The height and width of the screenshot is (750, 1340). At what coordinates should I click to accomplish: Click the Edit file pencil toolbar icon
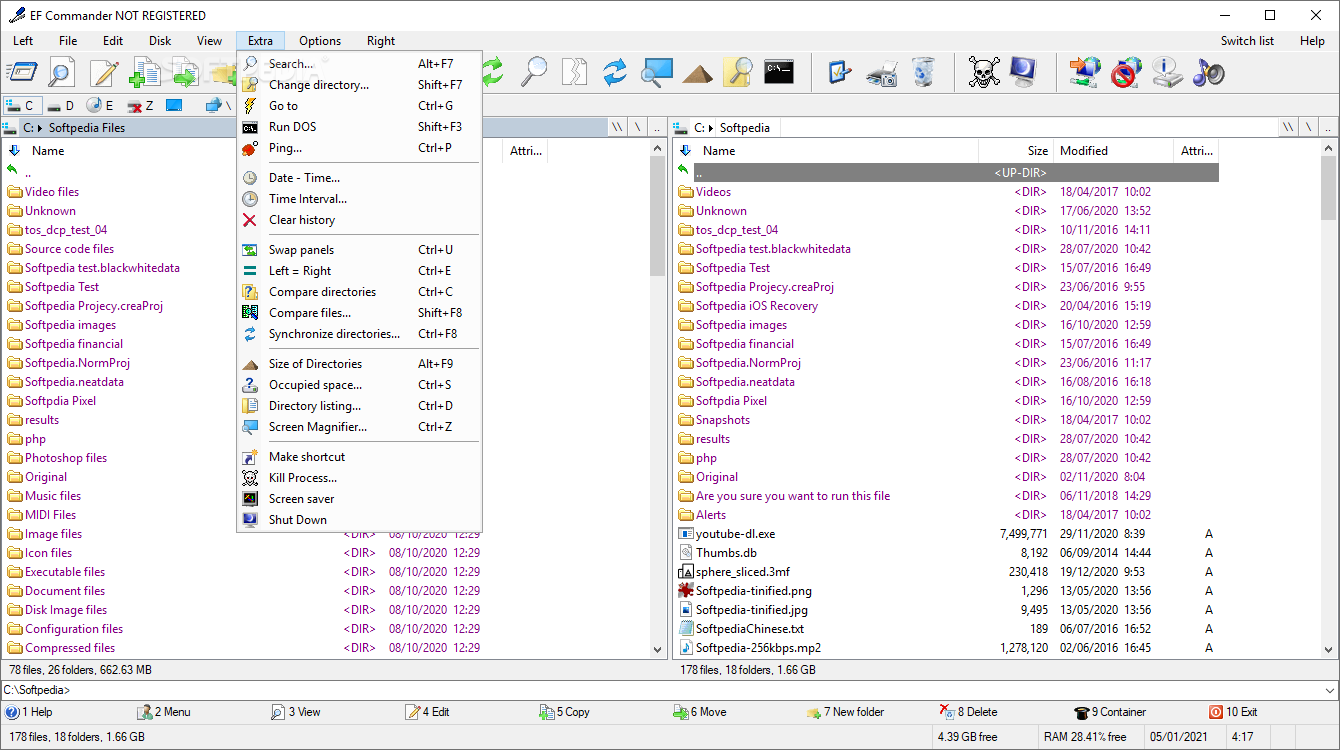coord(104,72)
